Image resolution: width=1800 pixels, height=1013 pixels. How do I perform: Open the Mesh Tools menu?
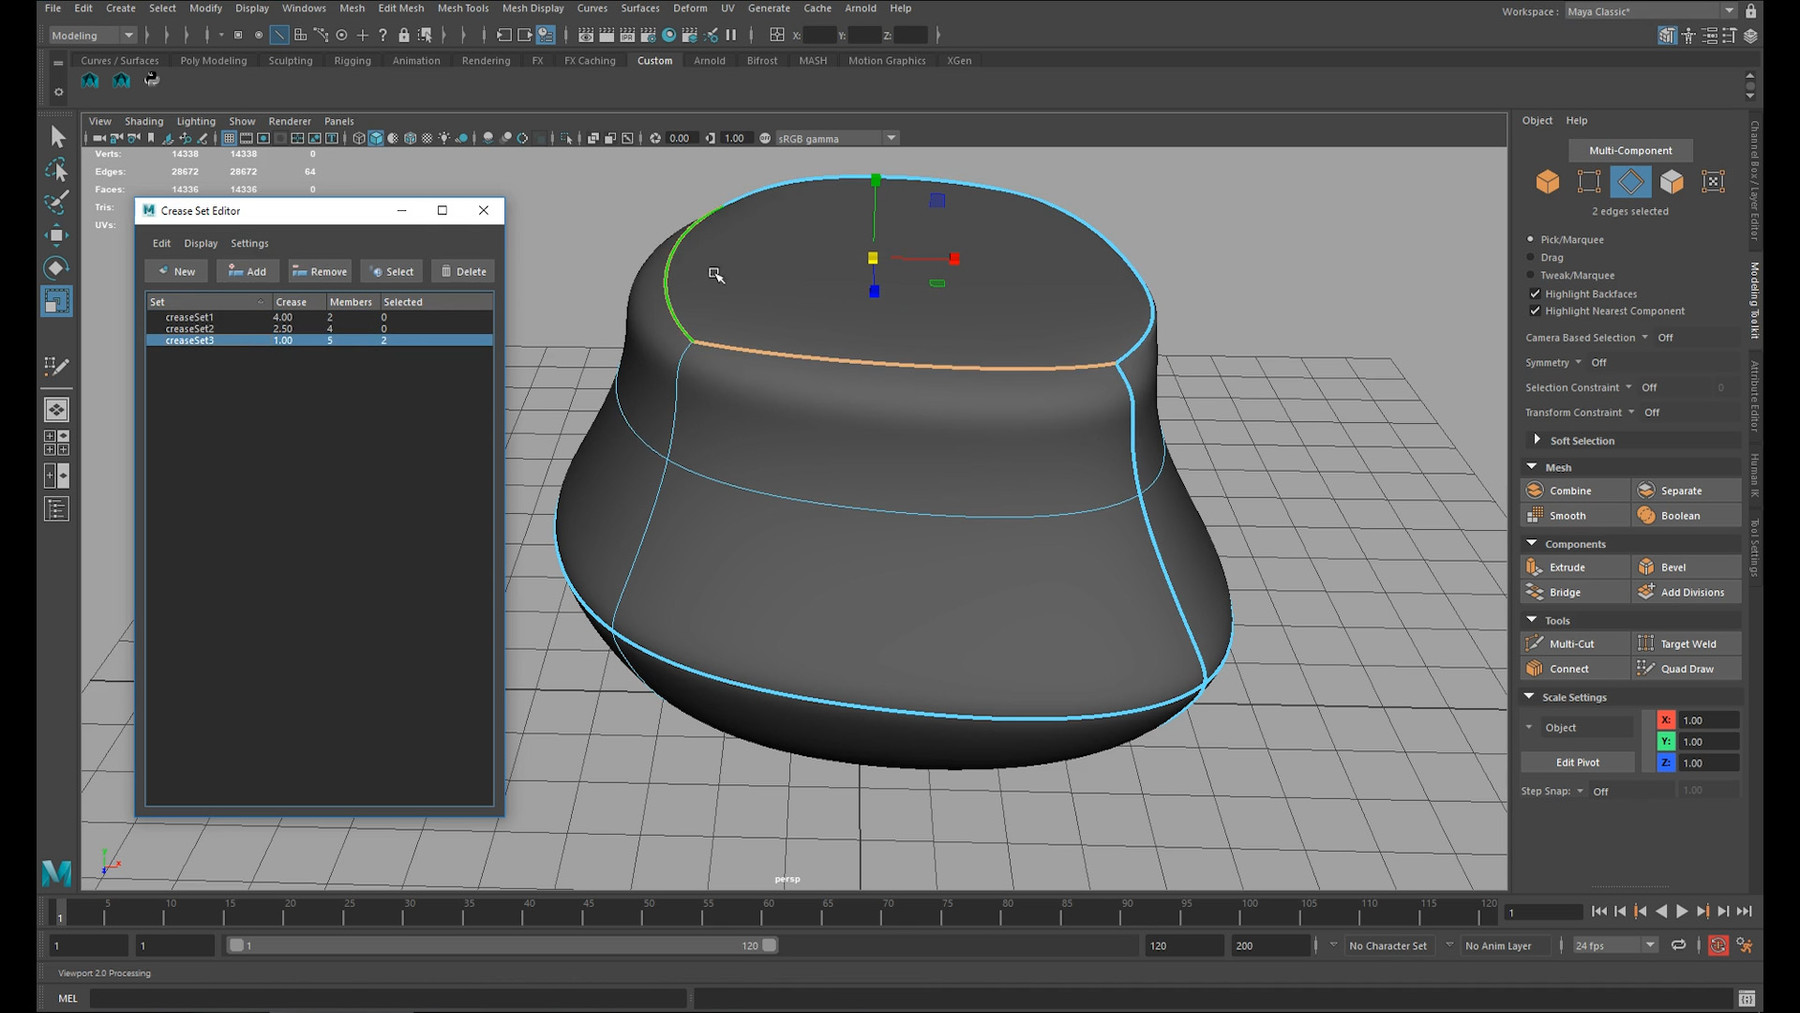[x=463, y=8]
